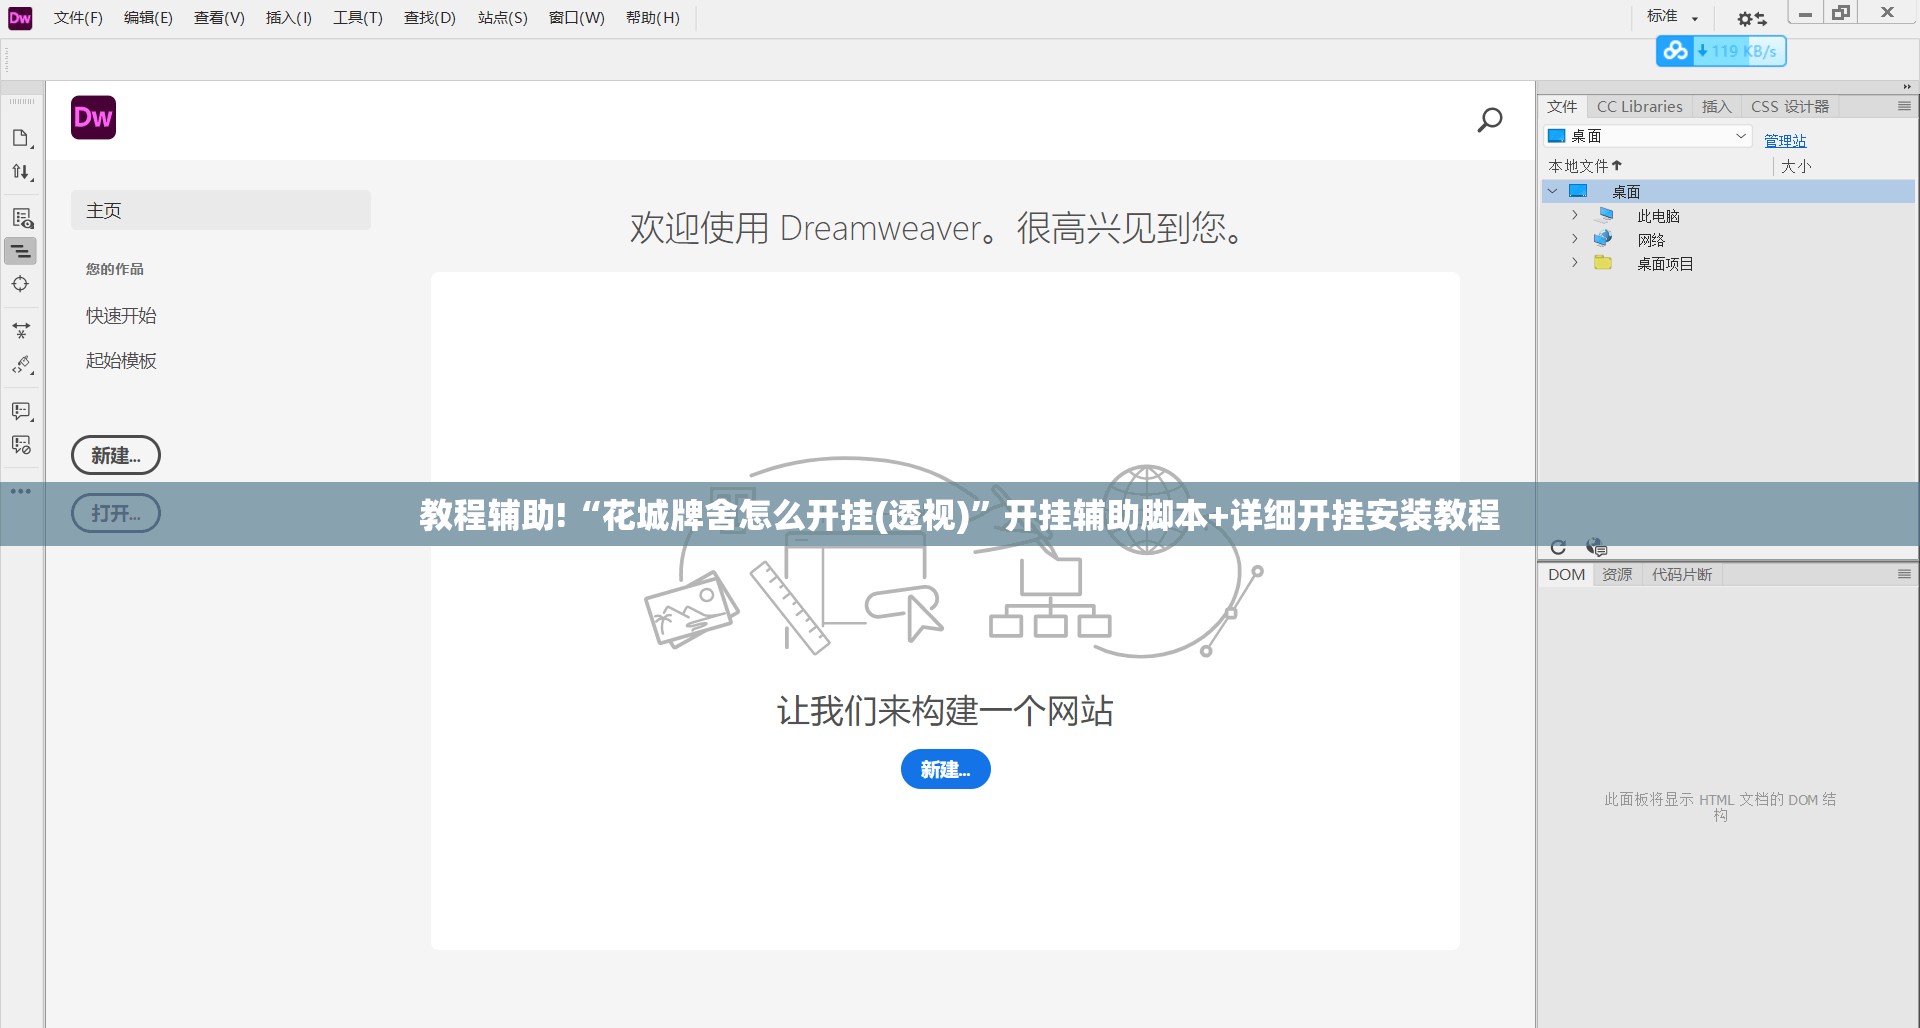Select the DOM panel tab
1920x1028 pixels.
pyautogui.click(x=1566, y=574)
